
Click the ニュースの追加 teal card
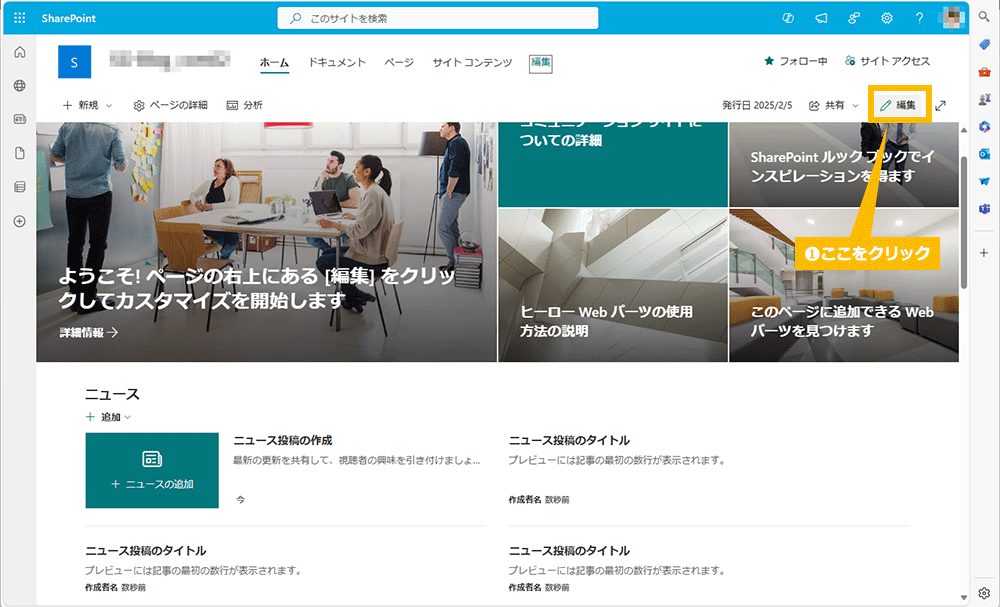(152, 471)
